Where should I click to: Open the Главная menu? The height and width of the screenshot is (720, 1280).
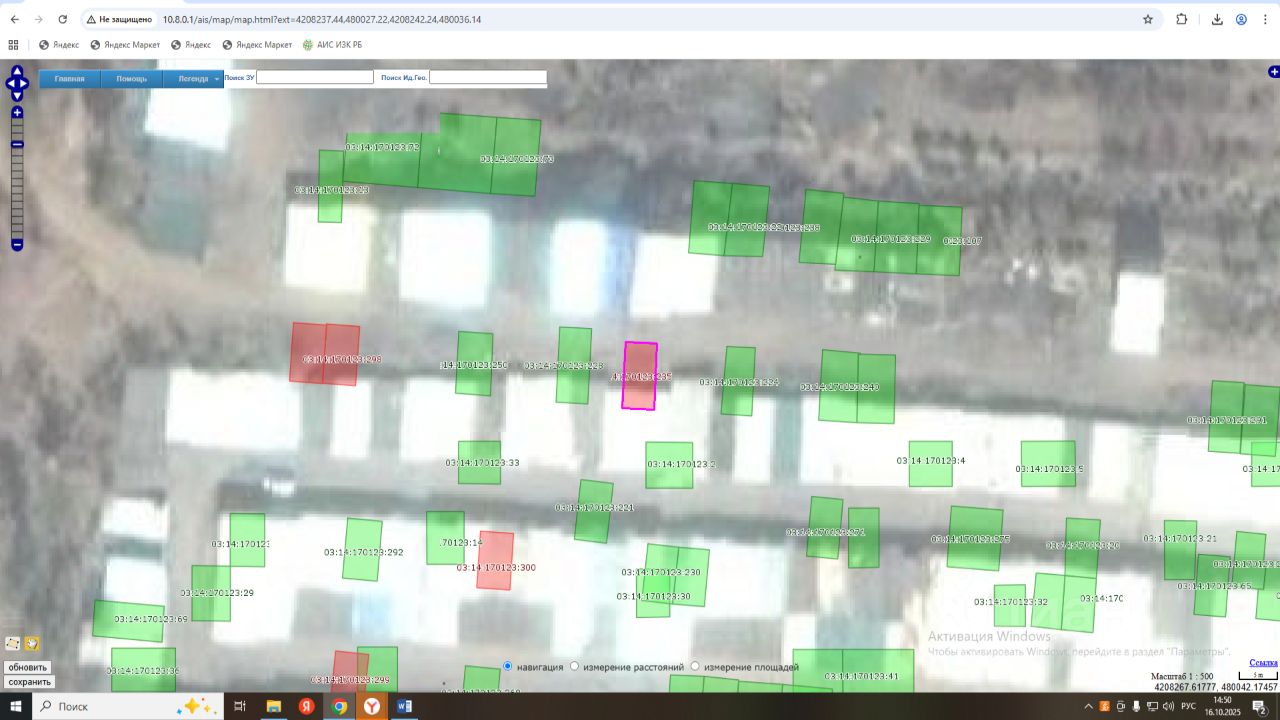[x=70, y=79]
